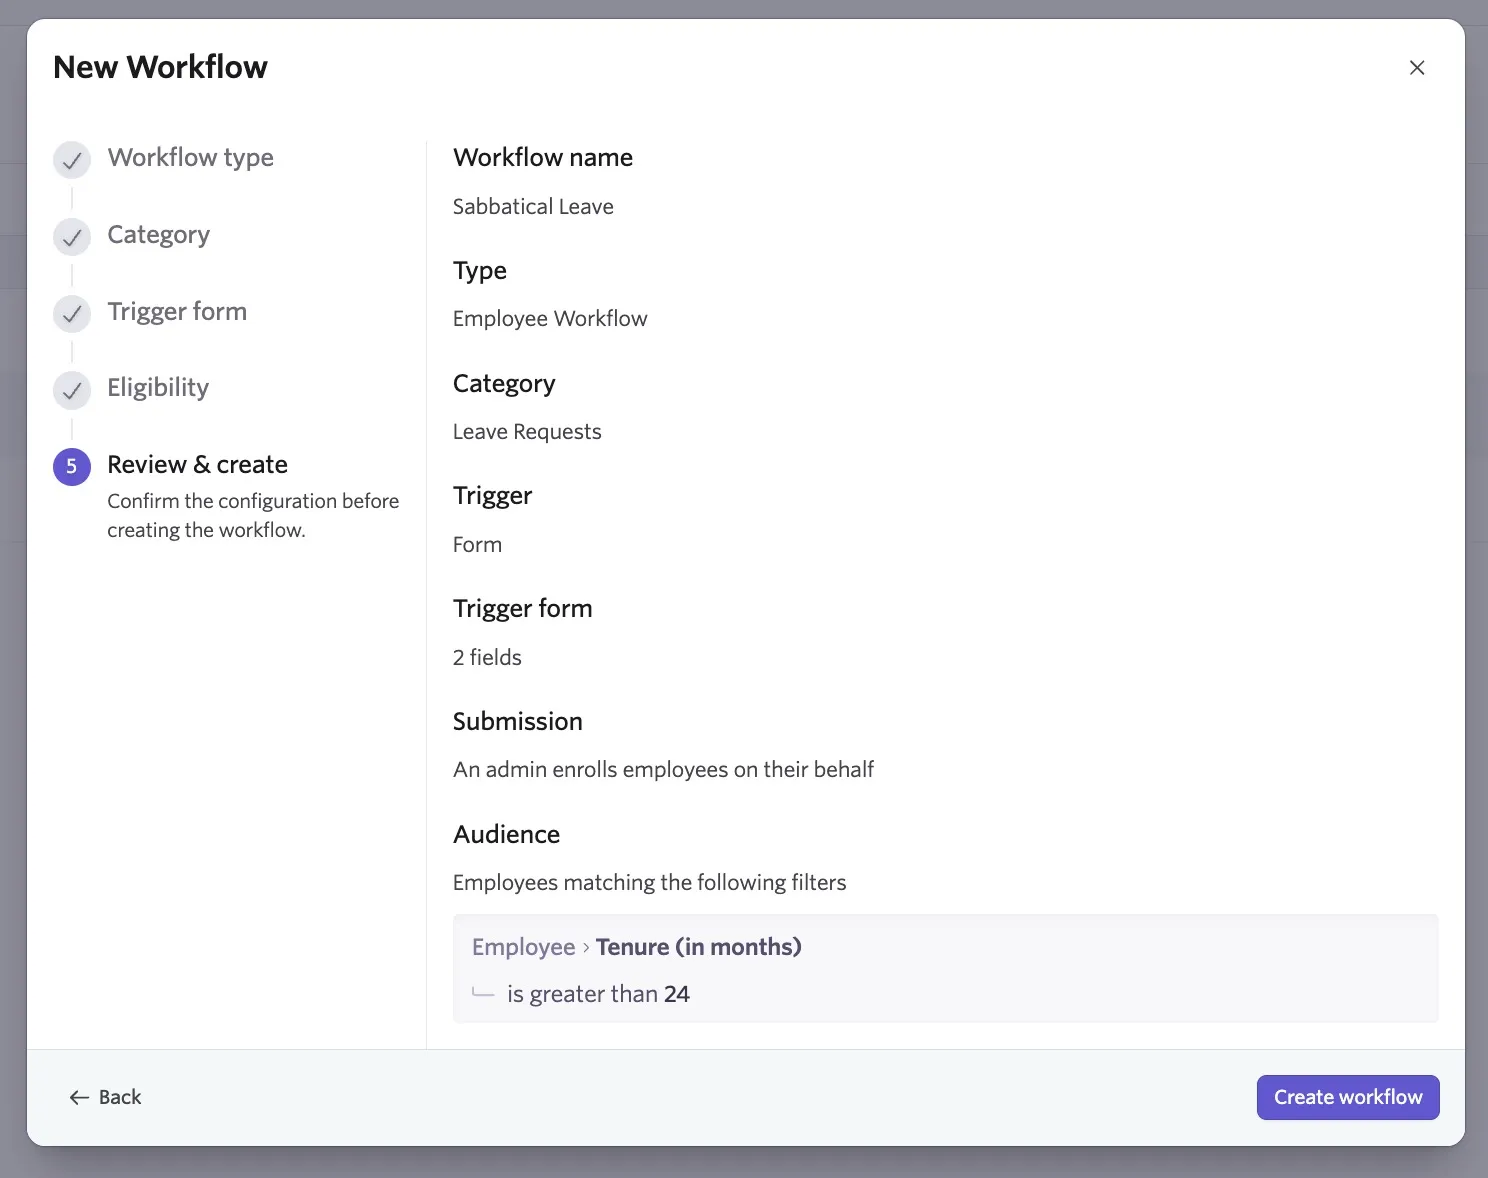Click the Sabbatical Leave workflow name

(533, 206)
